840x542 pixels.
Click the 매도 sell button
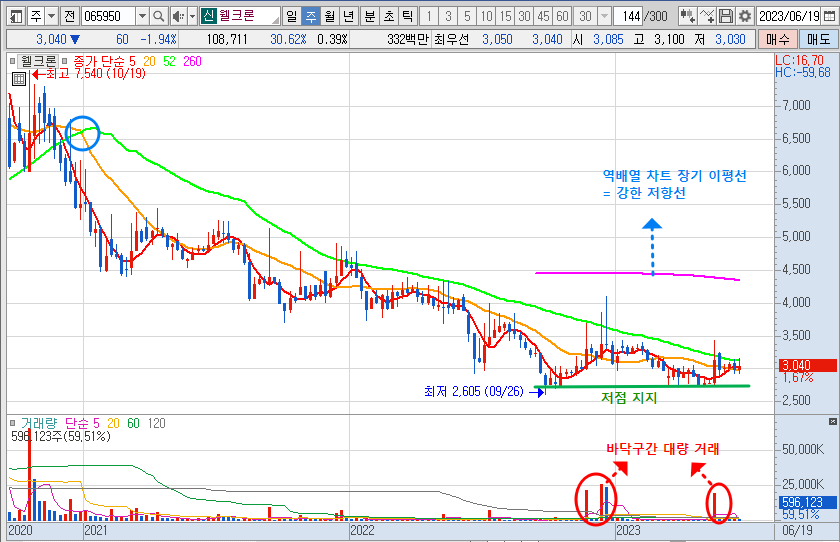pos(818,39)
